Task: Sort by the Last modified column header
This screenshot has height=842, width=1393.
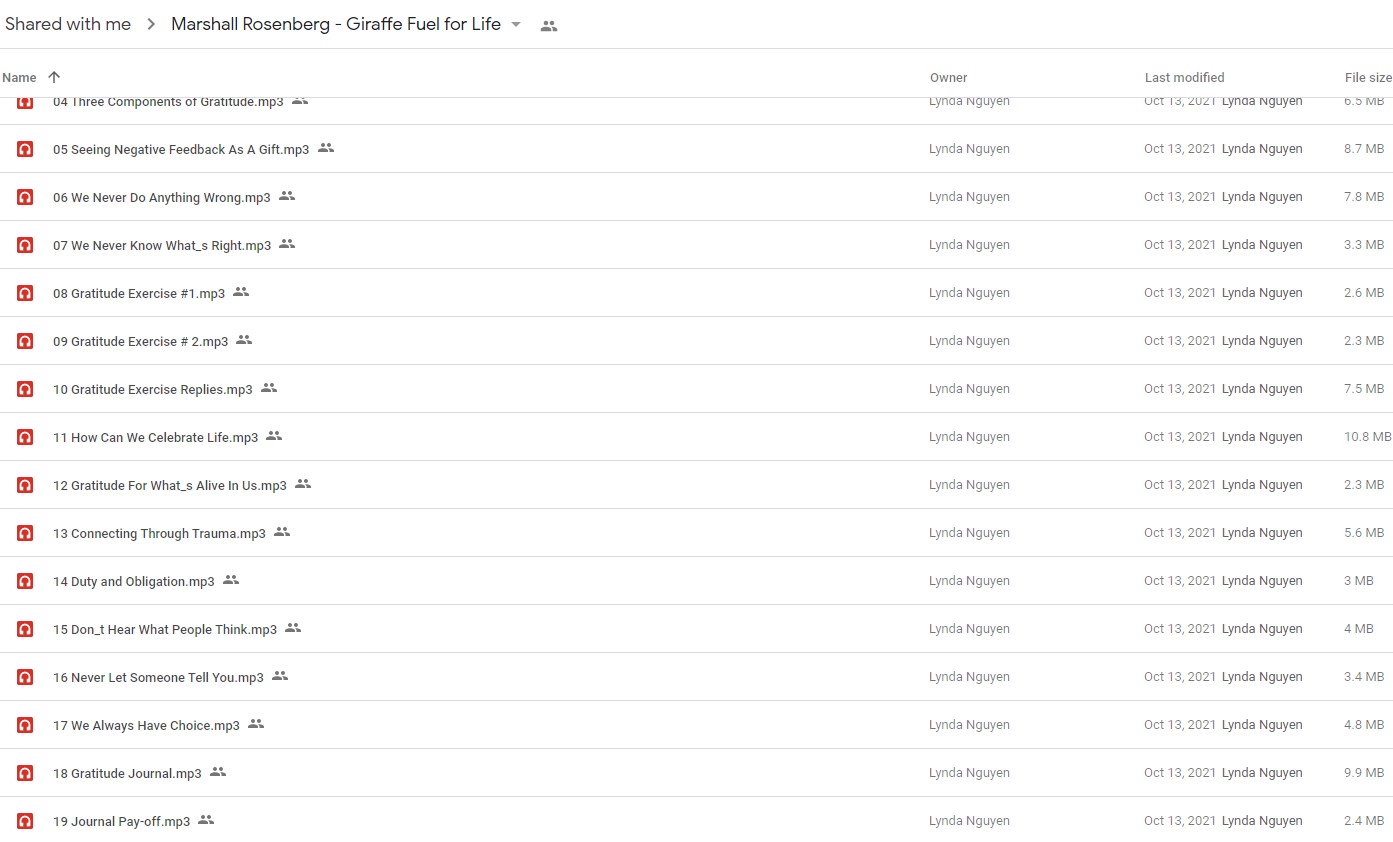Action: (x=1185, y=77)
